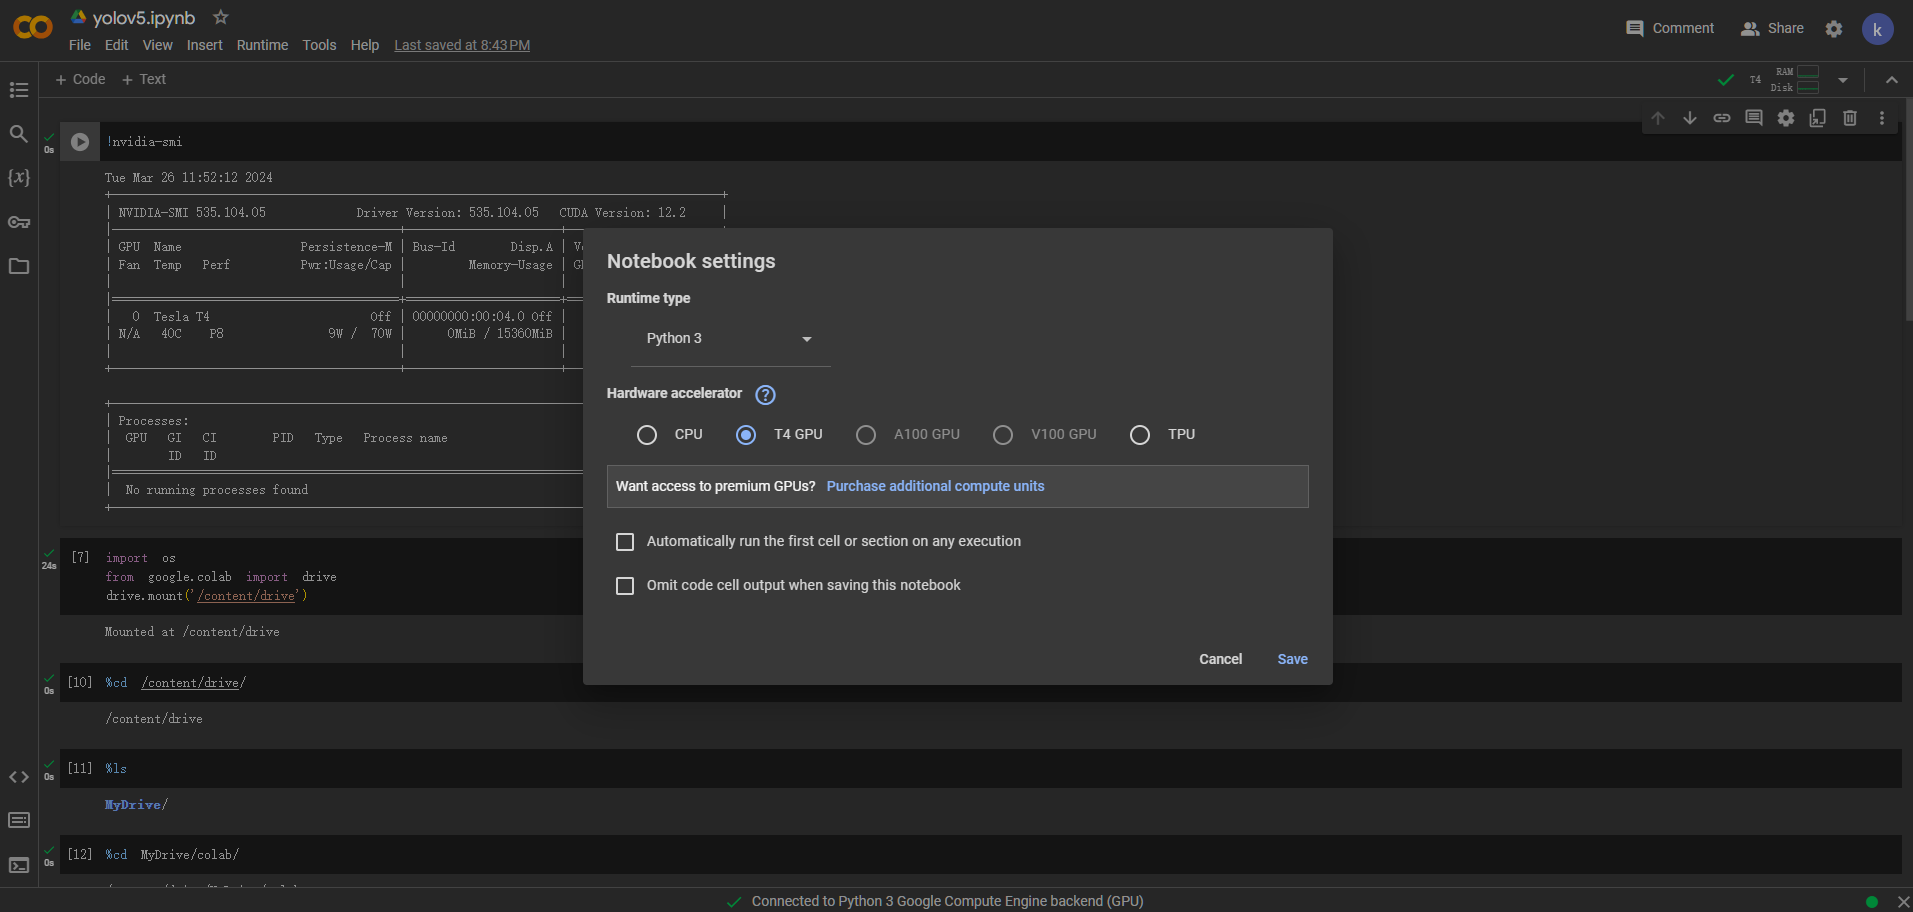Open the Tools menu
The height and width of the screenshot is (912, 1913).
click(x=319, y=45)
